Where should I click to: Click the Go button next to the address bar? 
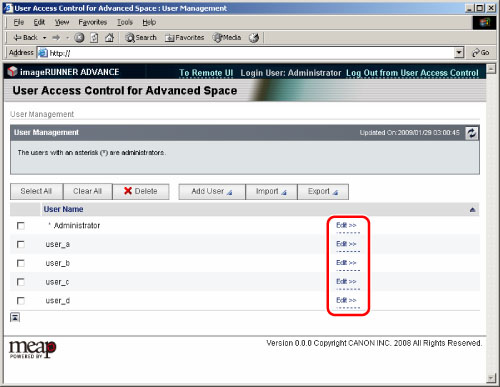[x=480, y=53]
